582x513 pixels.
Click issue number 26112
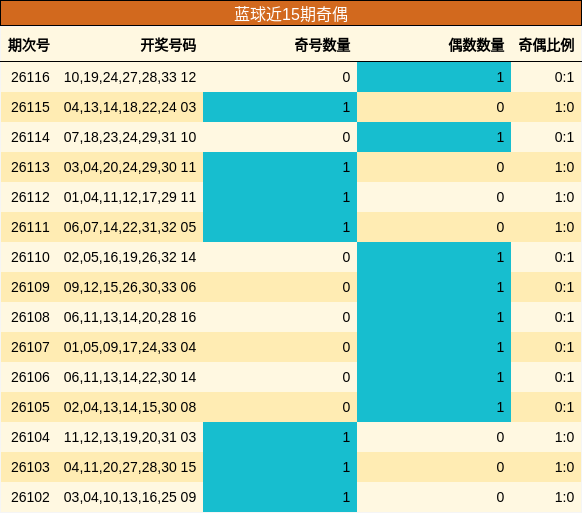tap(30, 197)
